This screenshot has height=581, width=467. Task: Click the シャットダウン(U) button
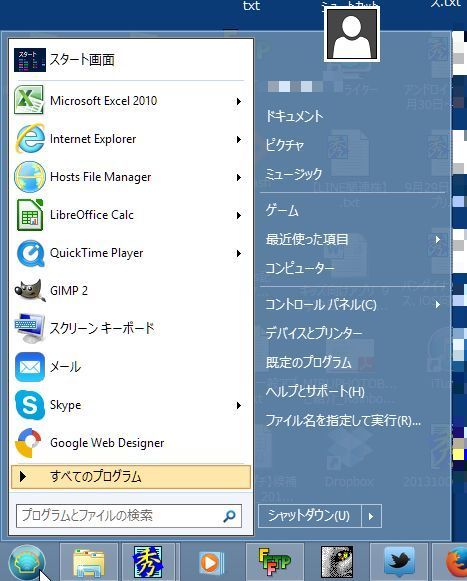pos(309,515)
